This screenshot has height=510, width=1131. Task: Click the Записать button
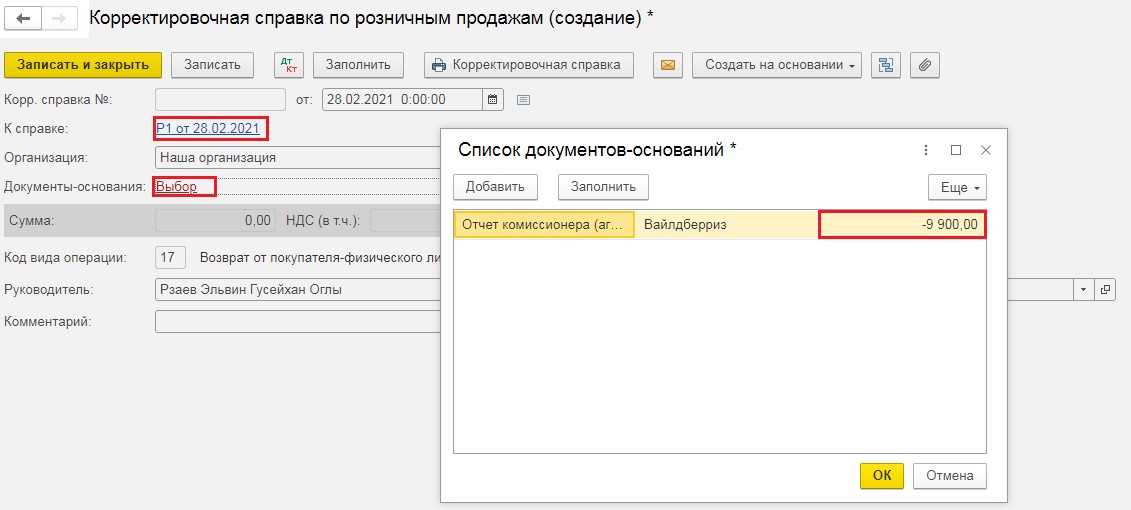212,65
